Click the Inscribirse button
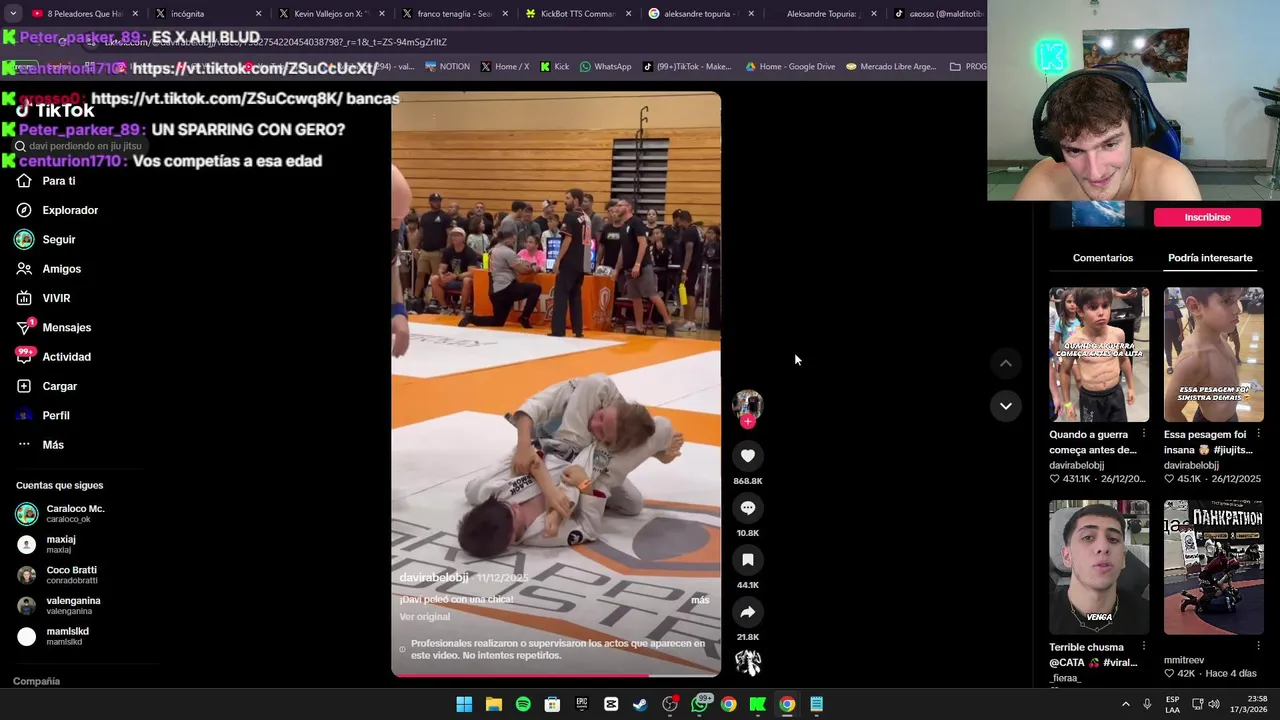The image size is (1280, 720). [x=1207, y=217]
